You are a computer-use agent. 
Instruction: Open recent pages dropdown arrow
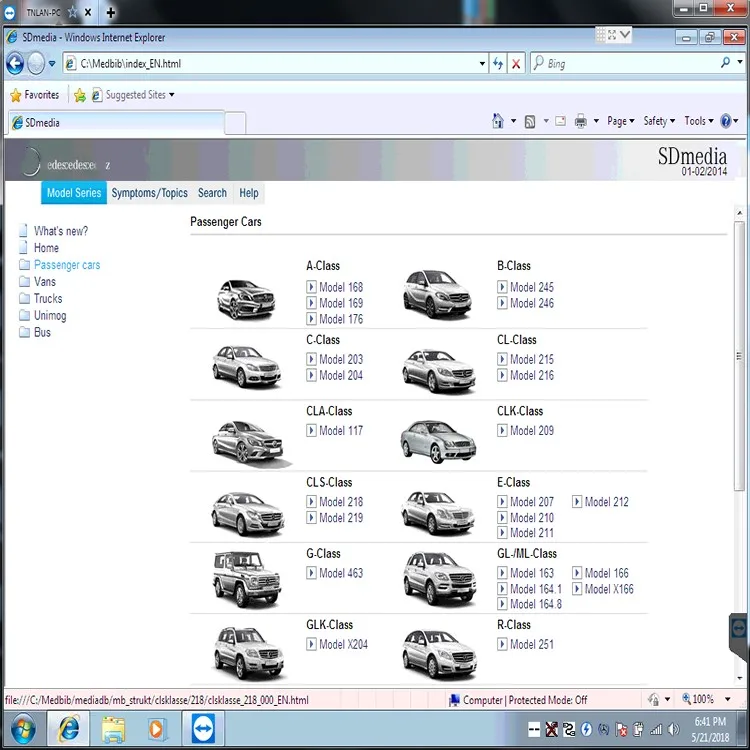pyautogui.click(x=52, y=63)
